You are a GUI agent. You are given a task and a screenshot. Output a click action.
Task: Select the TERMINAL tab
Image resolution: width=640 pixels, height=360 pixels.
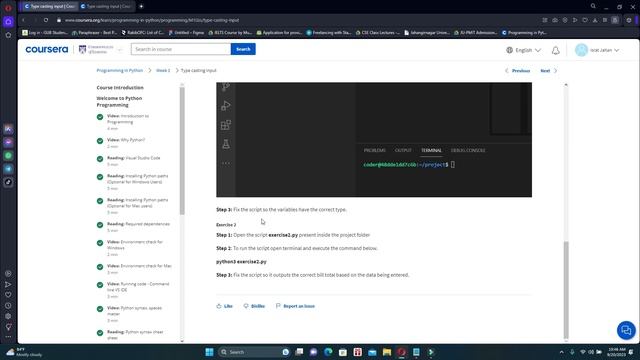[x=431, y=150]
